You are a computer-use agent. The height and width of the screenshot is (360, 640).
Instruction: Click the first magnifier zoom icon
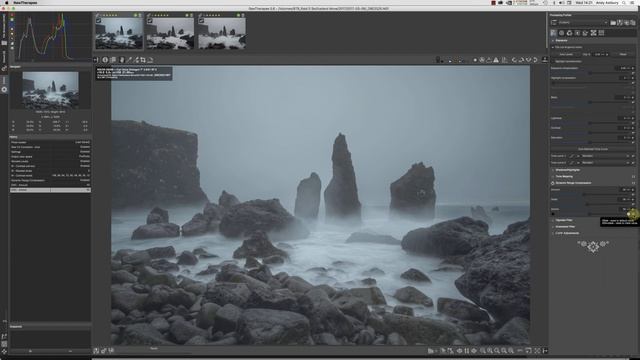click(482, 350)
